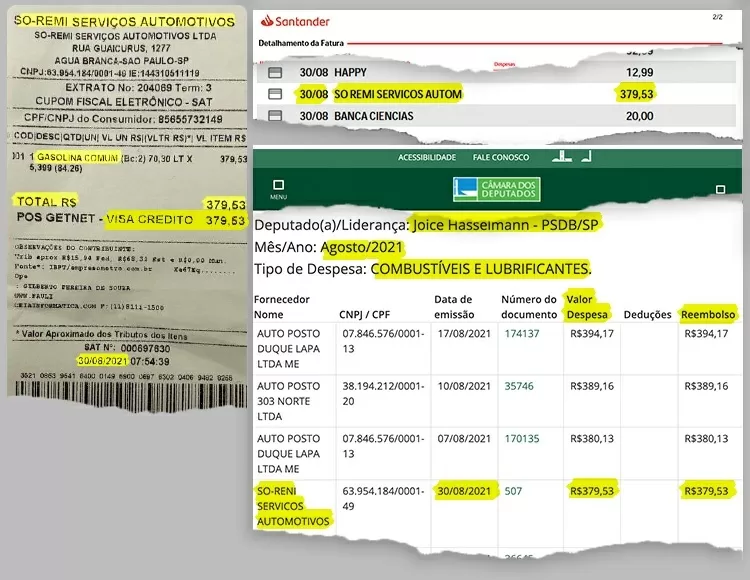
Task: Click card icon beside SO REMI SERVICOS AUTOM
Action: 277,94
